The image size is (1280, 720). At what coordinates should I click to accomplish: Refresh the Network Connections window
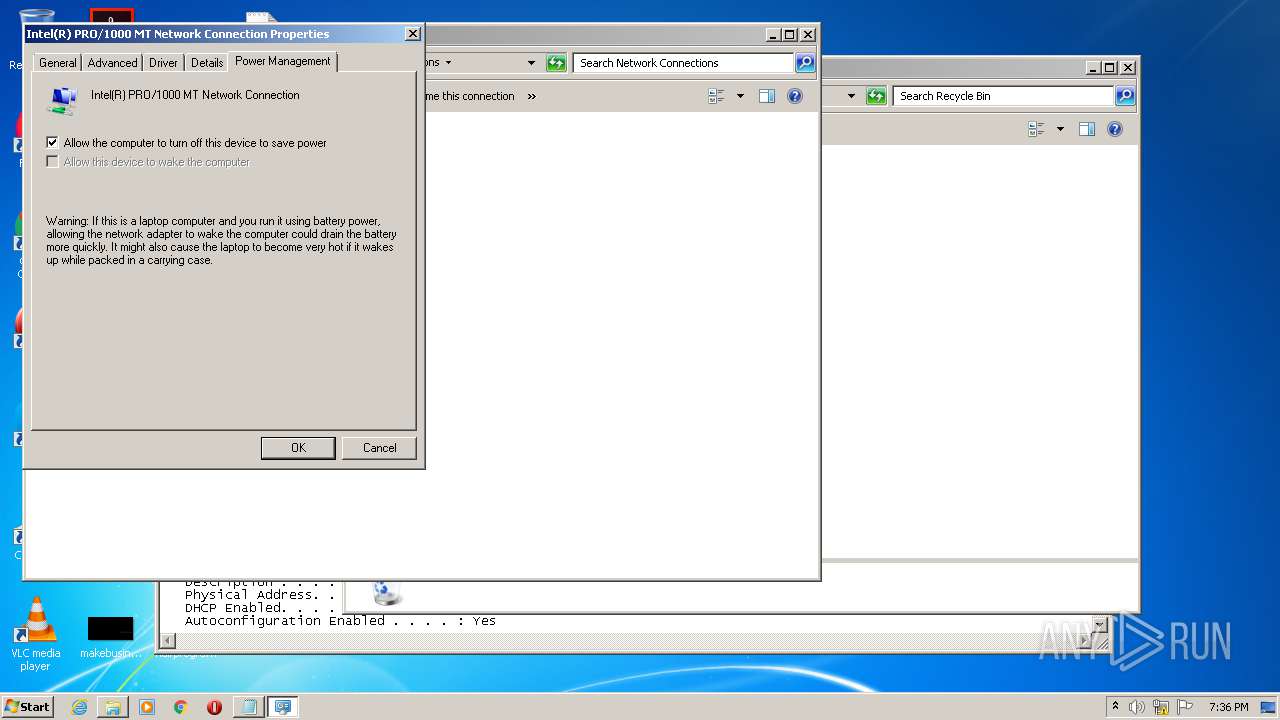tap(556, 63)
